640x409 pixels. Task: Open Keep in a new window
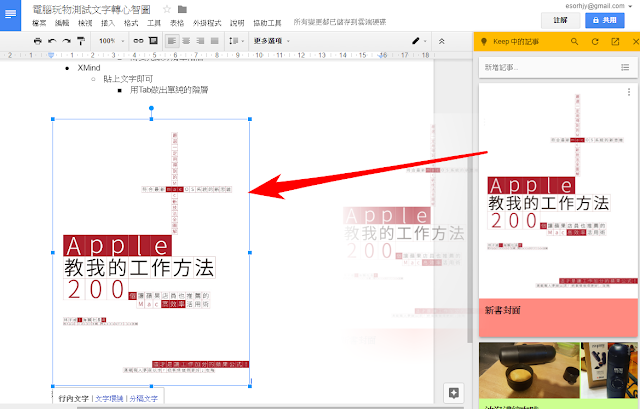(x=615, y=42)
